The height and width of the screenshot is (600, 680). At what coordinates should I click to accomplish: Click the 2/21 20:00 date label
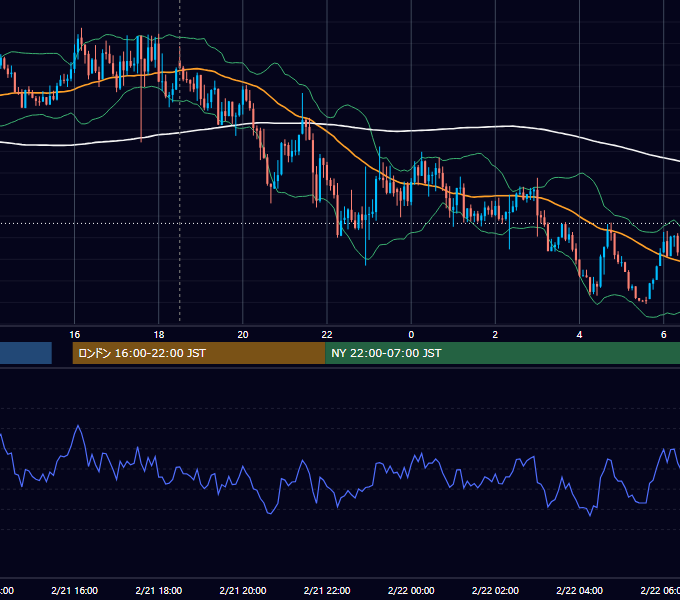(x=243, y=590)
